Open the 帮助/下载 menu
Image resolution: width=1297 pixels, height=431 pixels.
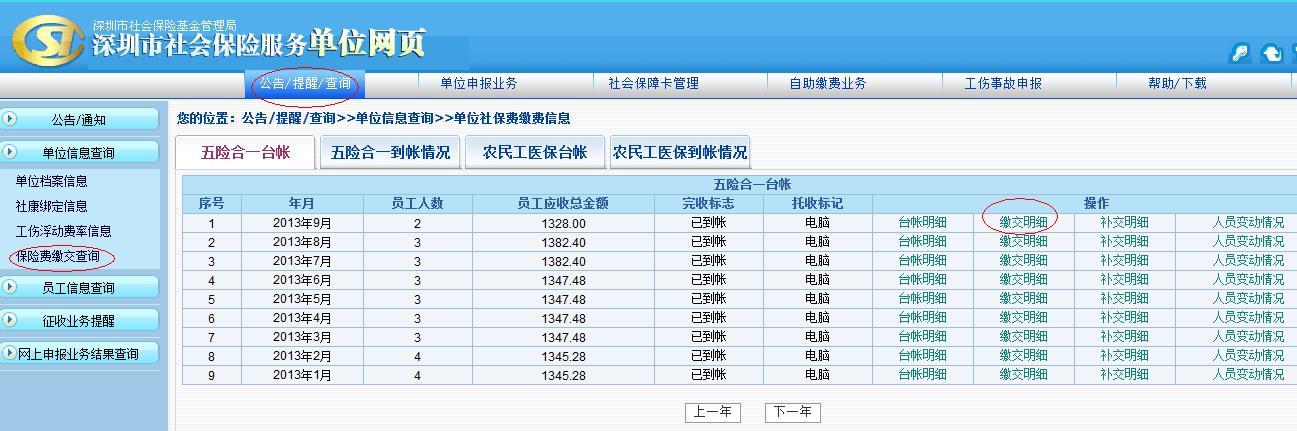pos(1177,84)
